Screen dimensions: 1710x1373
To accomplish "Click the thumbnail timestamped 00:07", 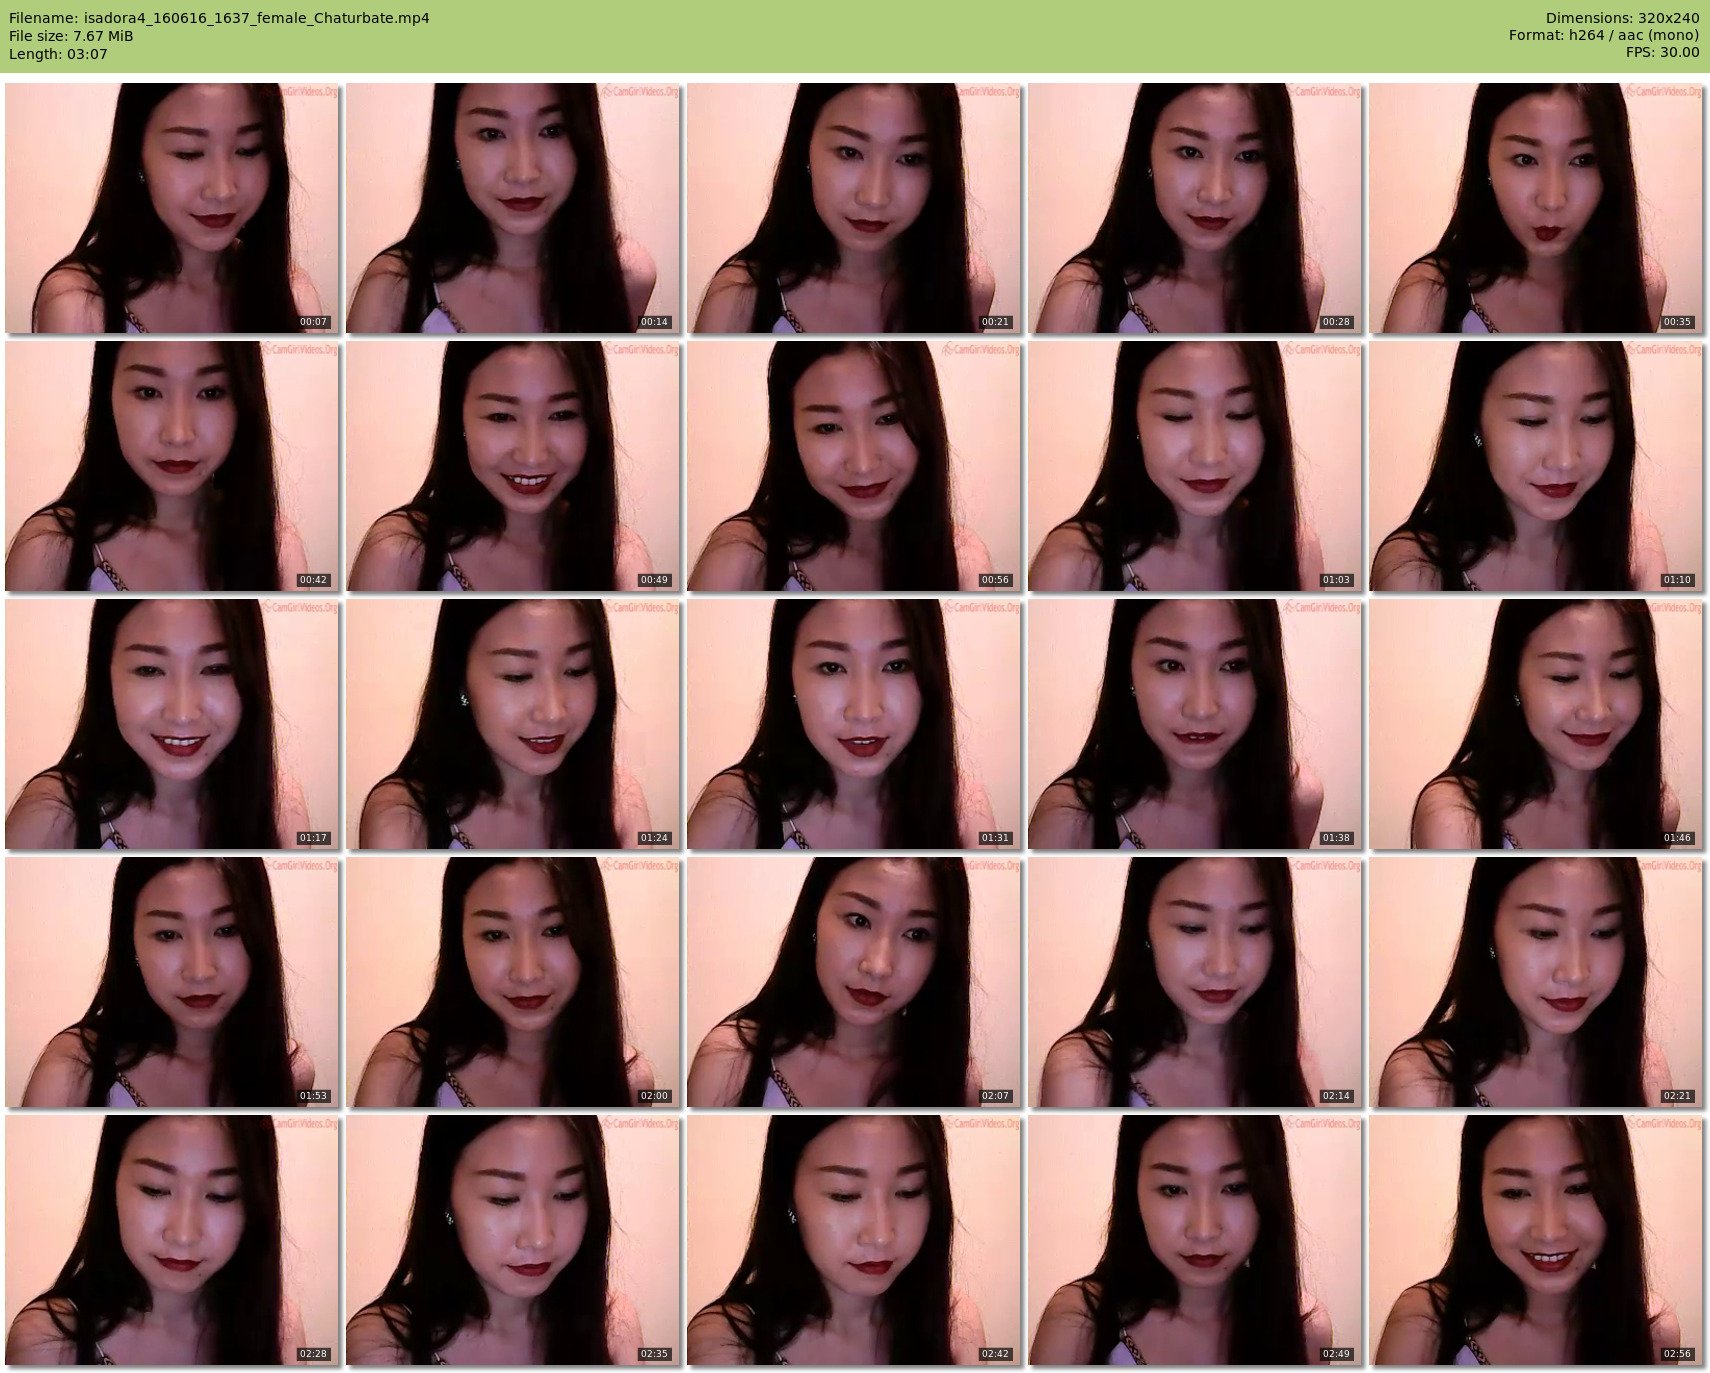I will [x=171, y=208].
